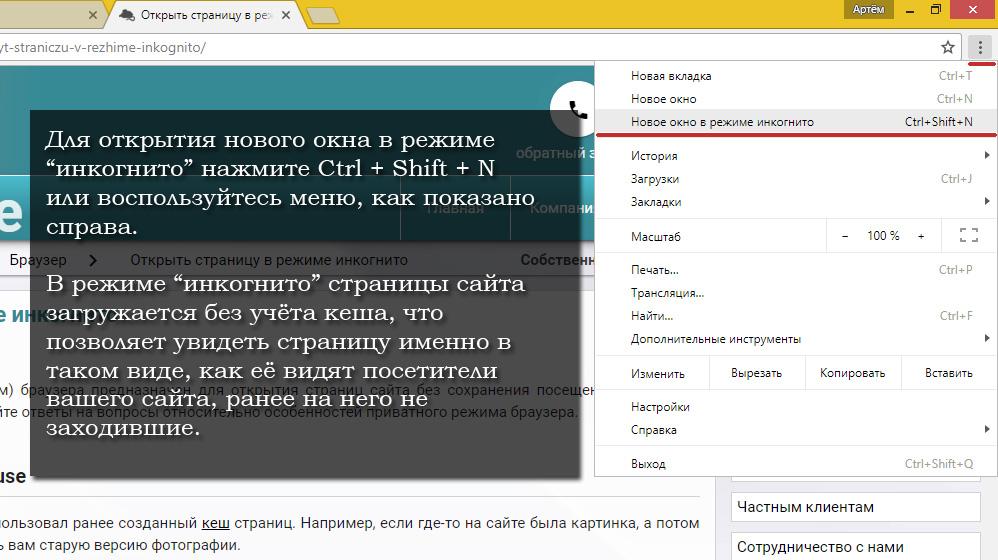Open 'Сотрудничество с нами' sidebar link
The height and width of the screenshot is (560, 998).
click(855, 547)
